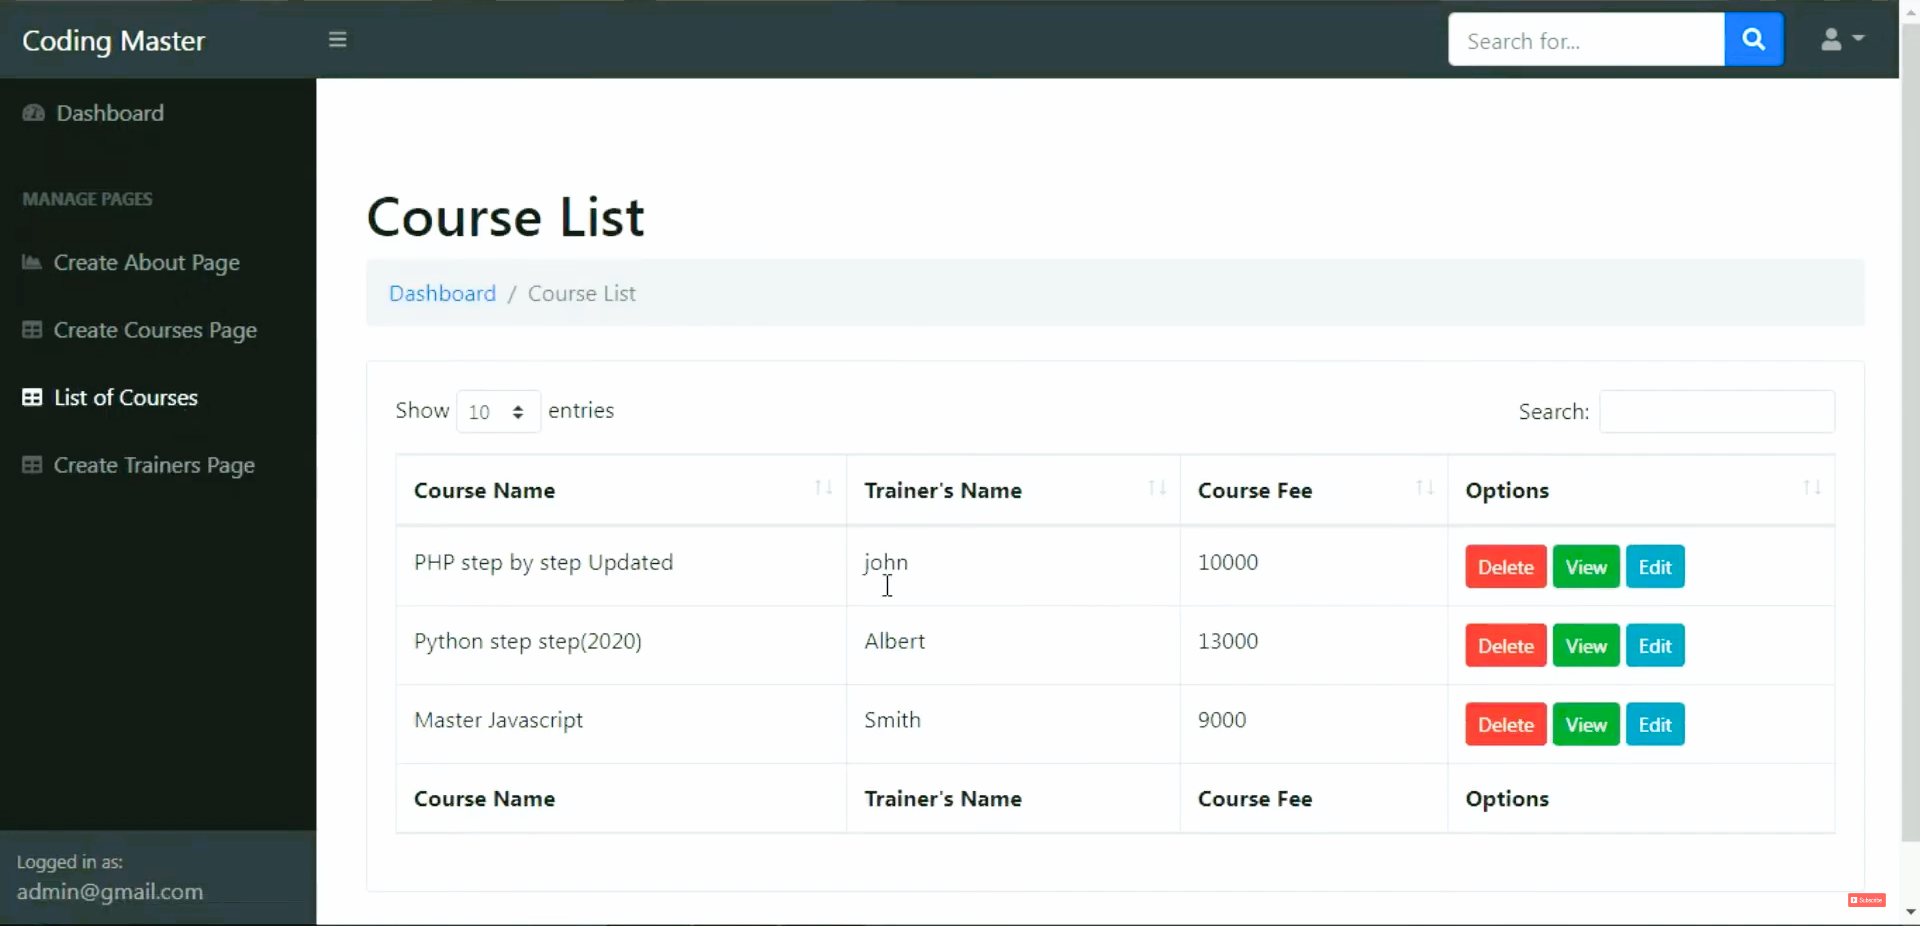Open the user account person icon

point(1833,39)
